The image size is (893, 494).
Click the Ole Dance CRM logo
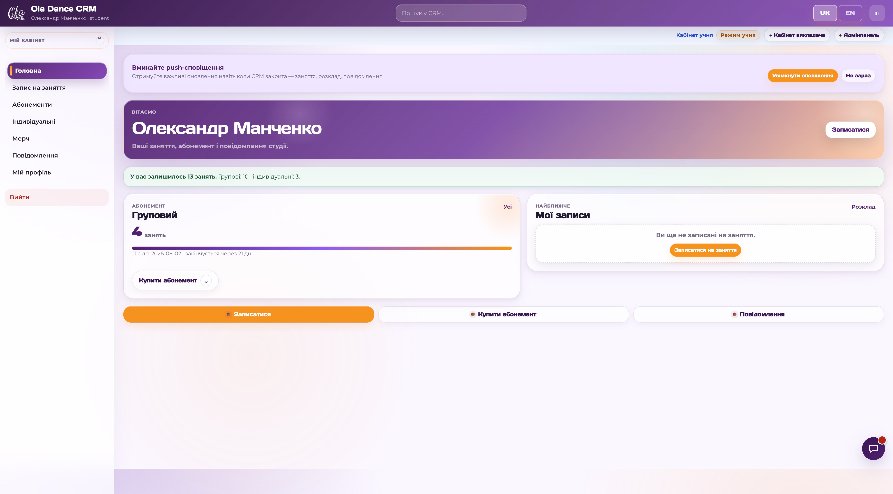click(16, 13)
